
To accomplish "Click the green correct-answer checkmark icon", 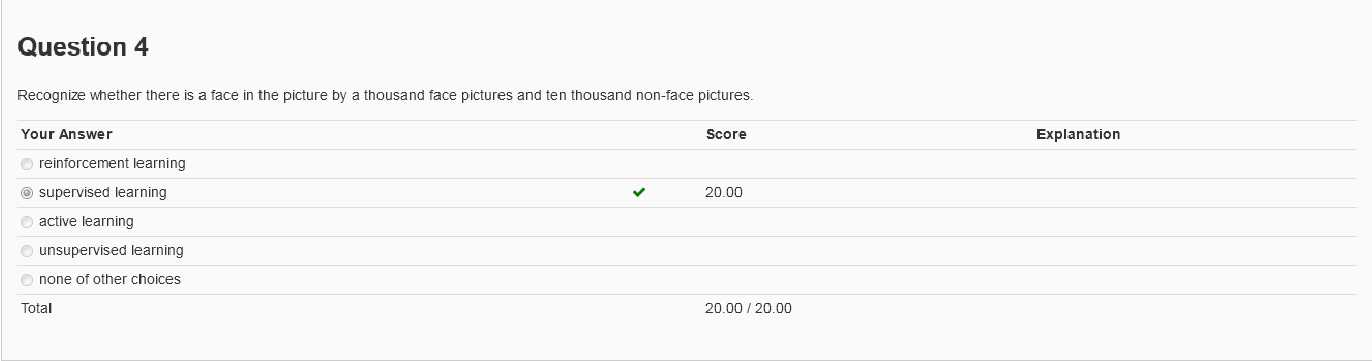I will click(x=639, y=192).
